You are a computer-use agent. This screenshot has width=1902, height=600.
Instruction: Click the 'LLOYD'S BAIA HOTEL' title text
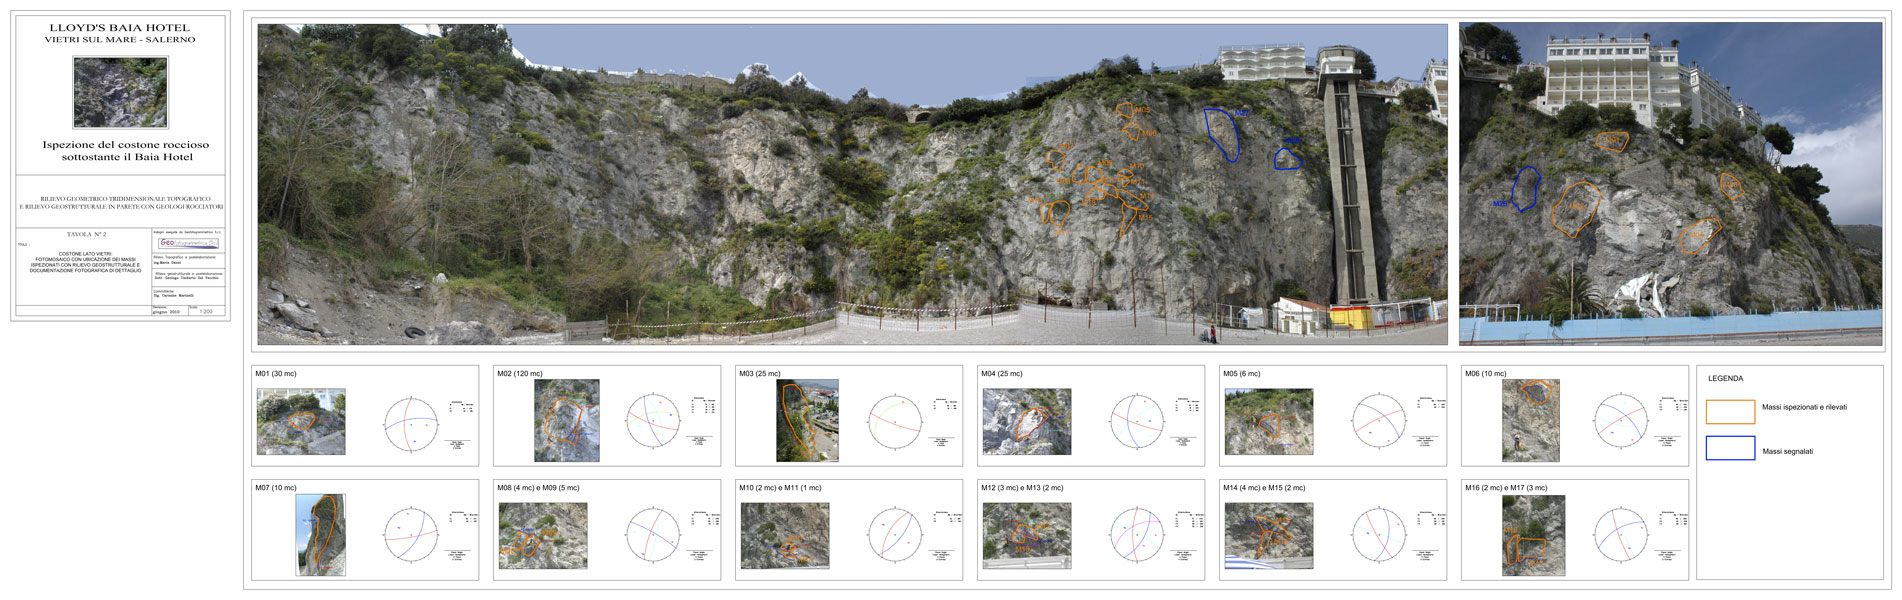120,28
